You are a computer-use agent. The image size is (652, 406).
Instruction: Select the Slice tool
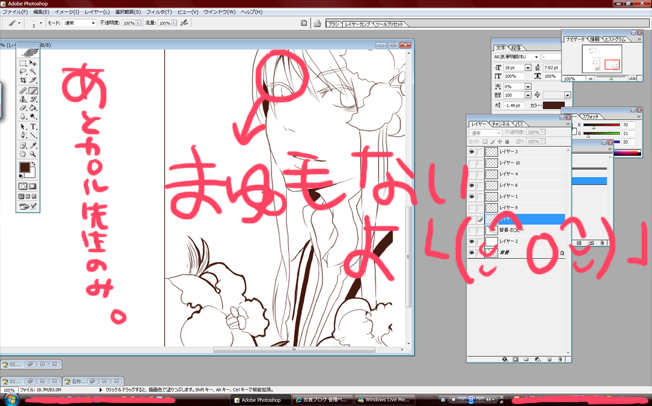(x=33, y=80)
